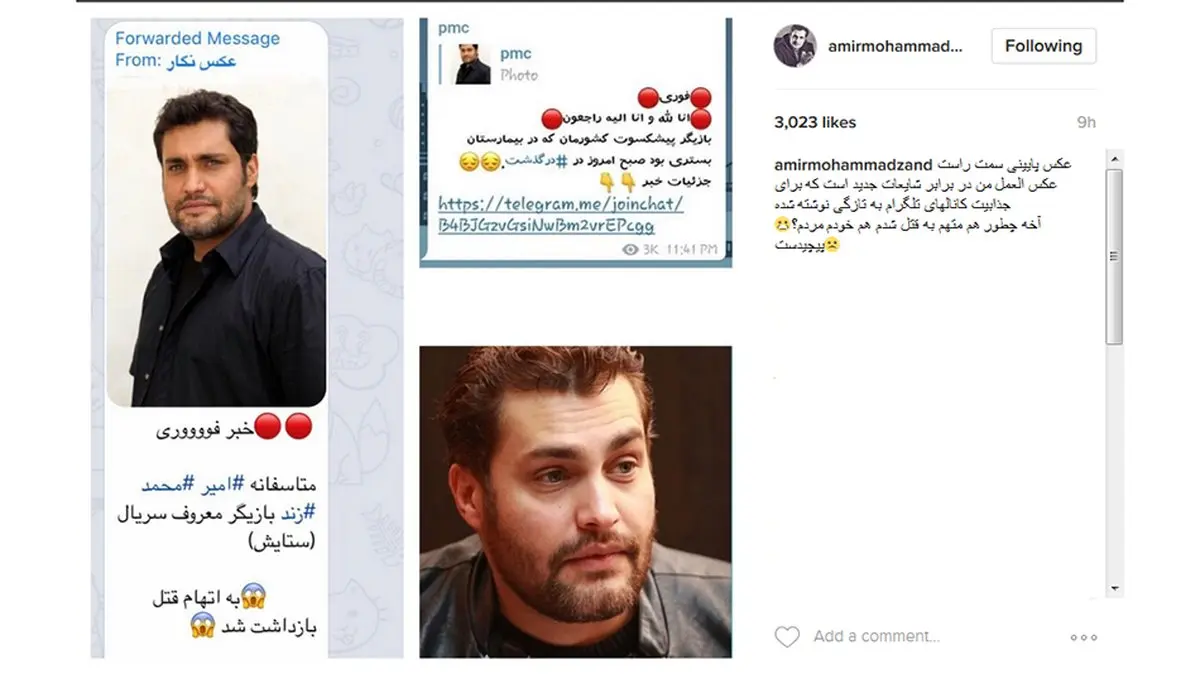1200x674 pixels.
Task: Open amirmohammadzand username in caption
Action: coord(853,164)
